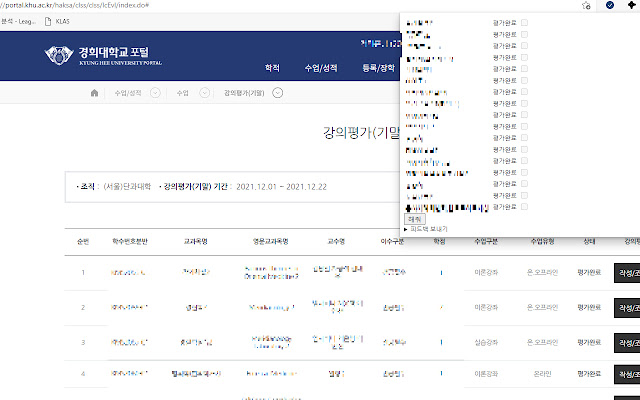Click the 상태 column header
Screen dimensions: 640x400
point(589,242)
